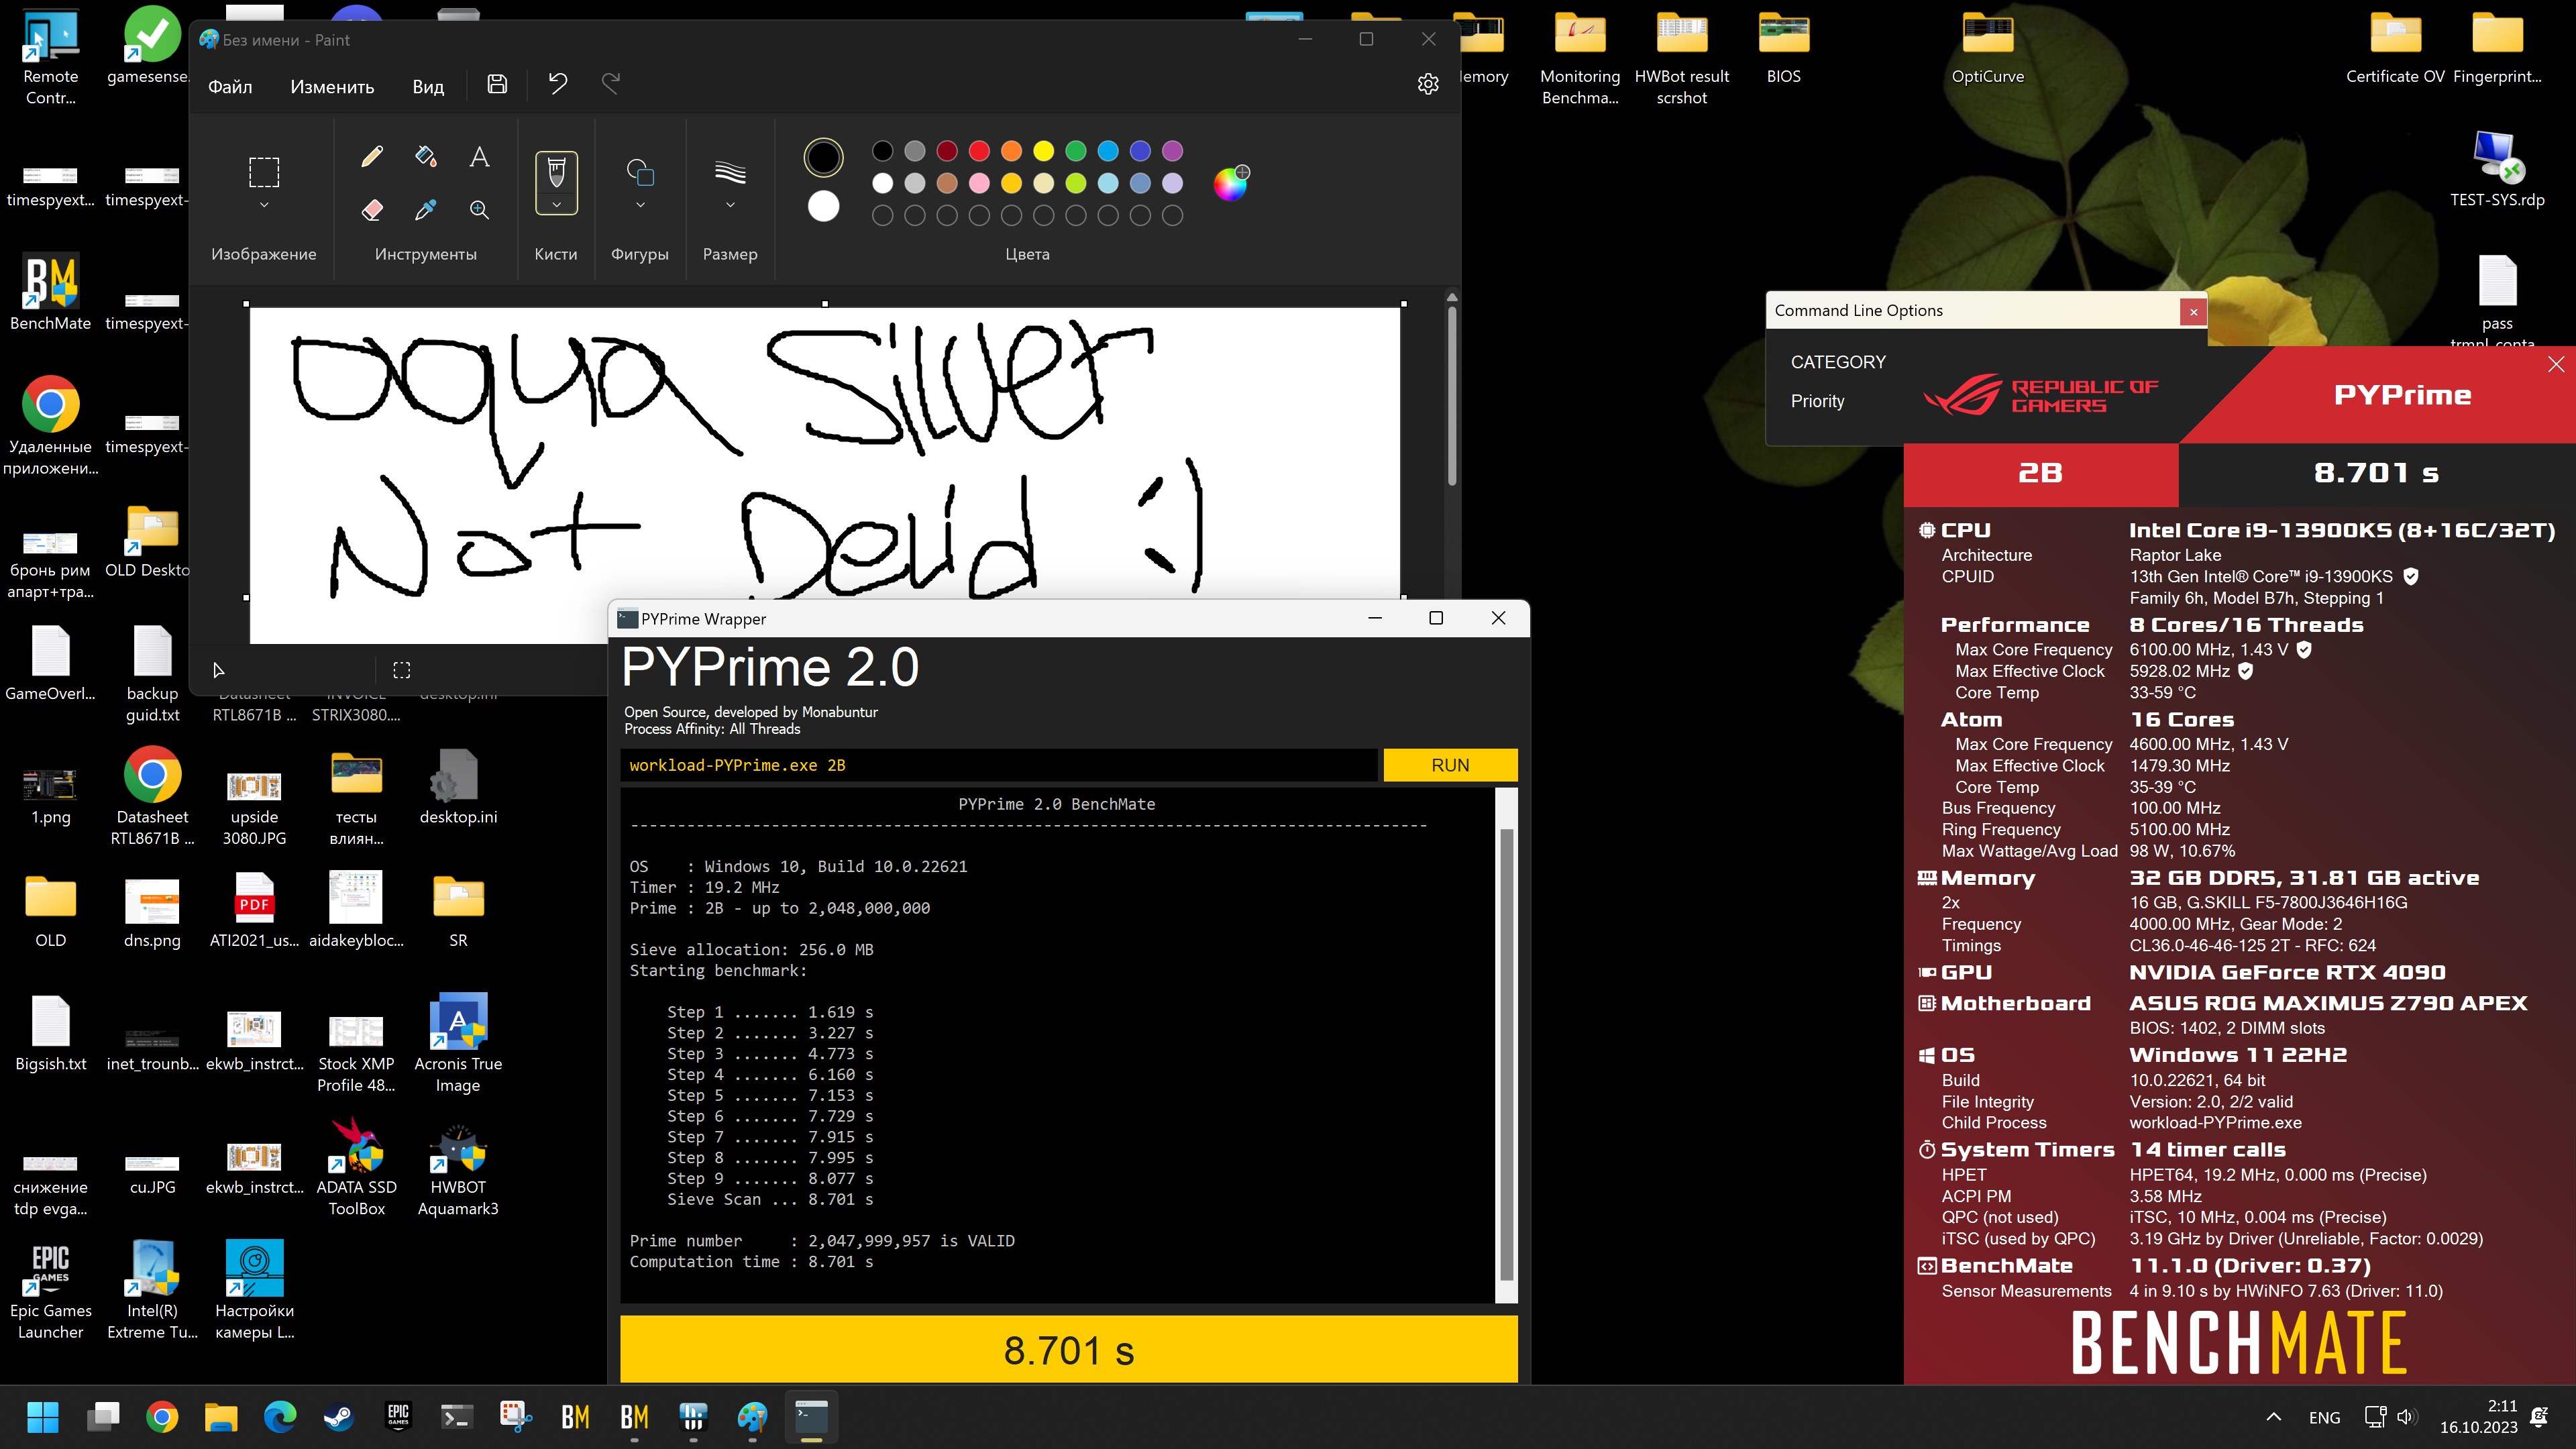Close BenchMate PYPrime result overlay
Screen dimensions: 2576x1449
[x=2556, y=364]
